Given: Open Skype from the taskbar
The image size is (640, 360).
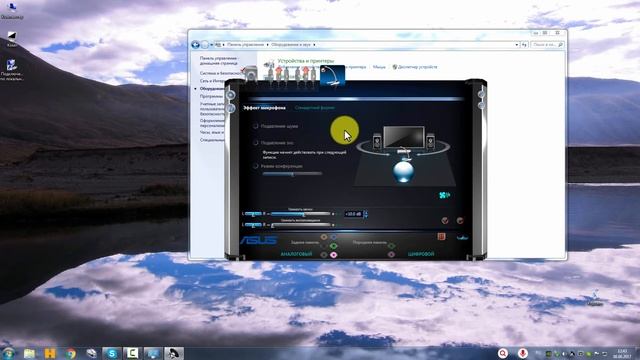Looking at the screenshot, I should pyautogui.click(x=111, y=353).
